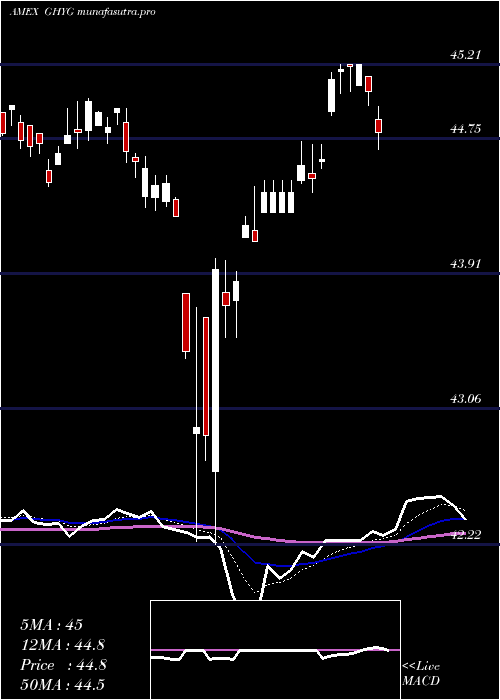Click the 45.21 price level label
500x700 pixels.
[x=465, y=55]
